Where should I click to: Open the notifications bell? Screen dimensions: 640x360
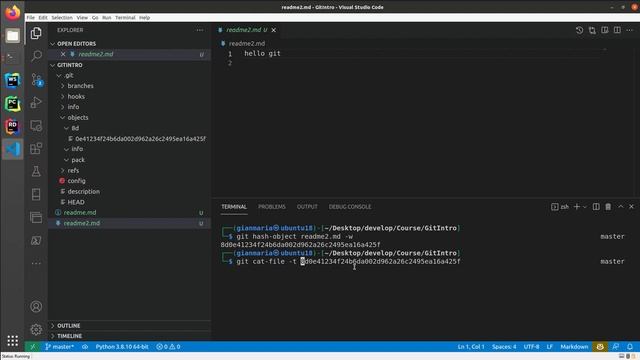coord(630,347)
